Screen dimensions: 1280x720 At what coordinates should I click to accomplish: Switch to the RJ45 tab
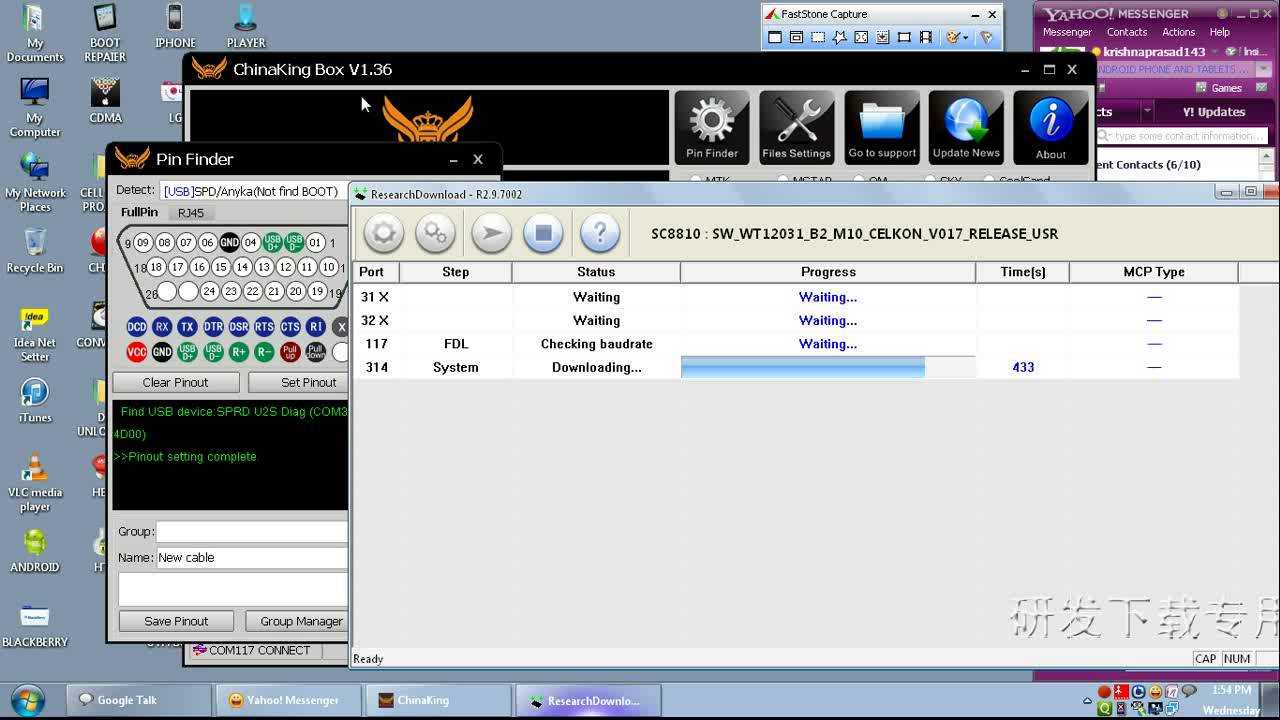click(x=191, y=213)
